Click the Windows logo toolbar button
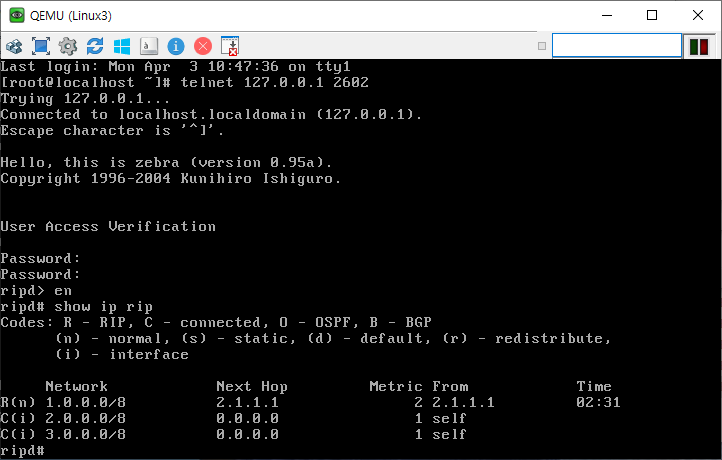This screenshot has width=722, height=460. point(122,46)
